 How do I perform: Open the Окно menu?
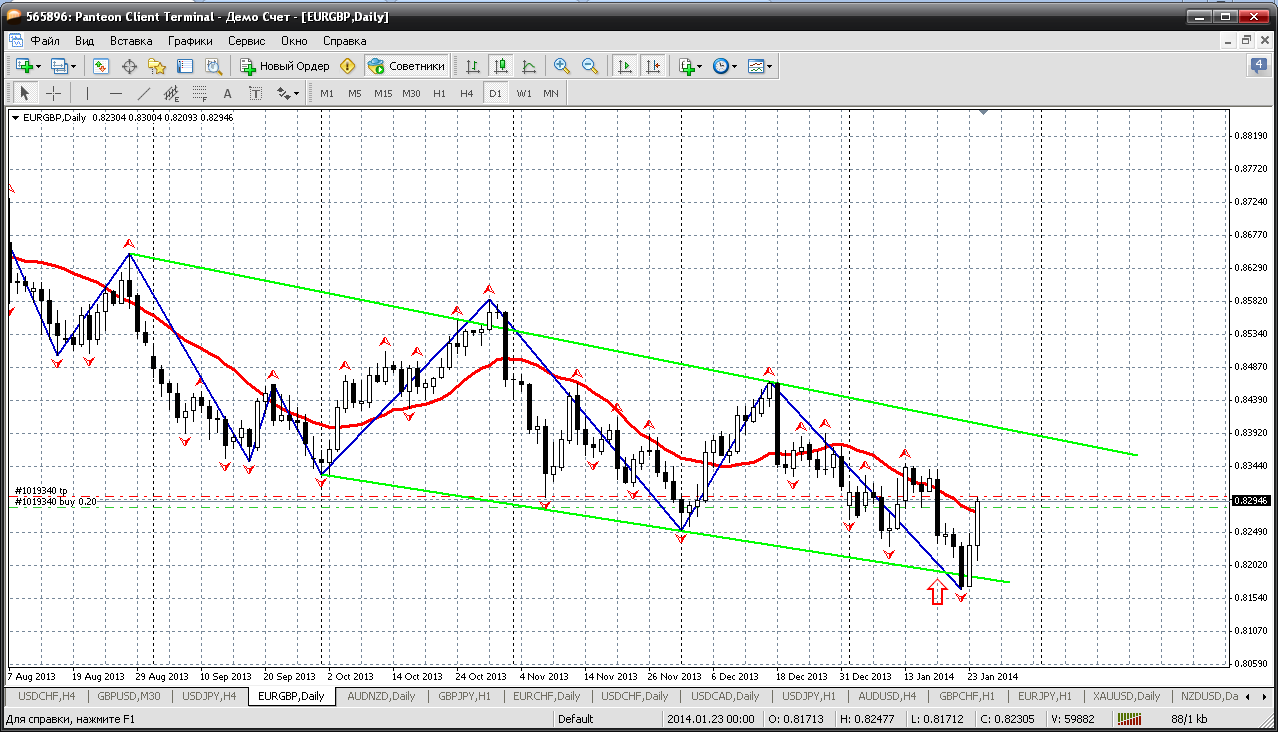pyautogui.click(x=294, y=41)
